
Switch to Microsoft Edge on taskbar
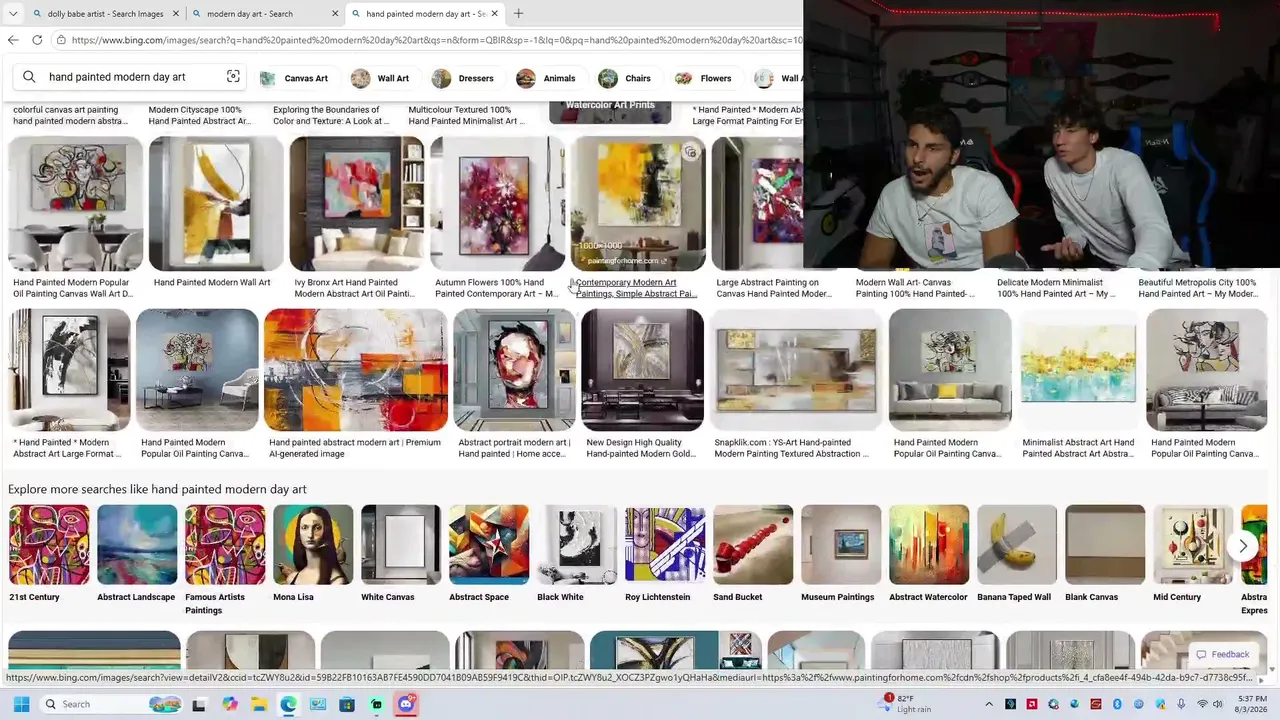coord(288,704)
